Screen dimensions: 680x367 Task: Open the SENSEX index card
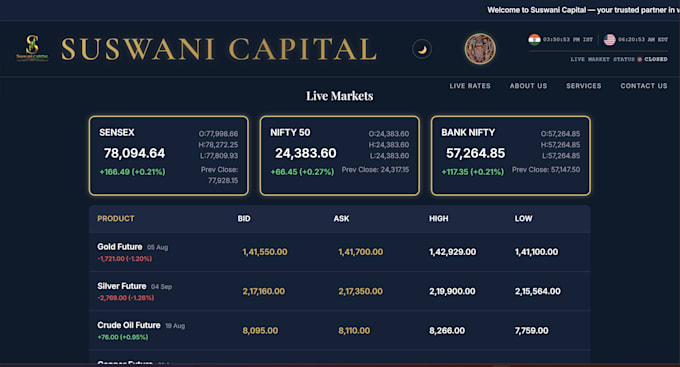pyautogui.click(x=169, y=156)
